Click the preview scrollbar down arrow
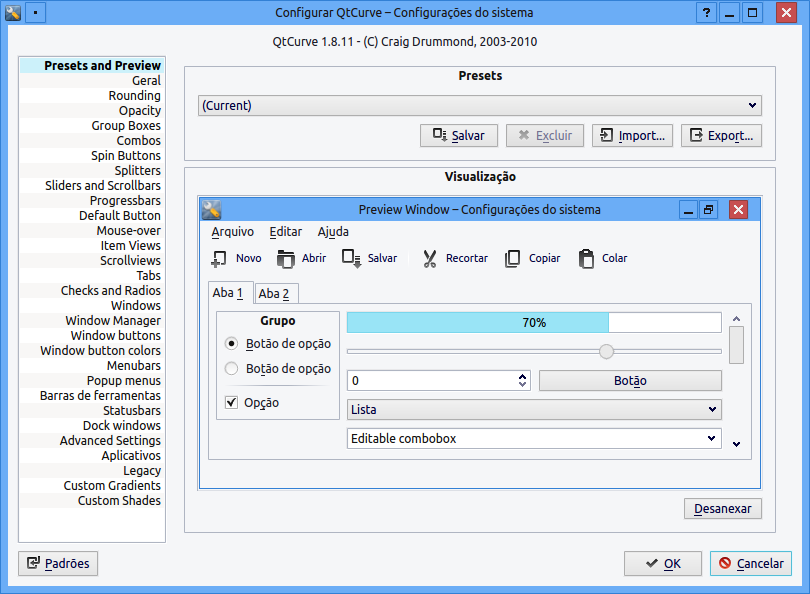Screen dimensions: 810x594 pos(737,444)
